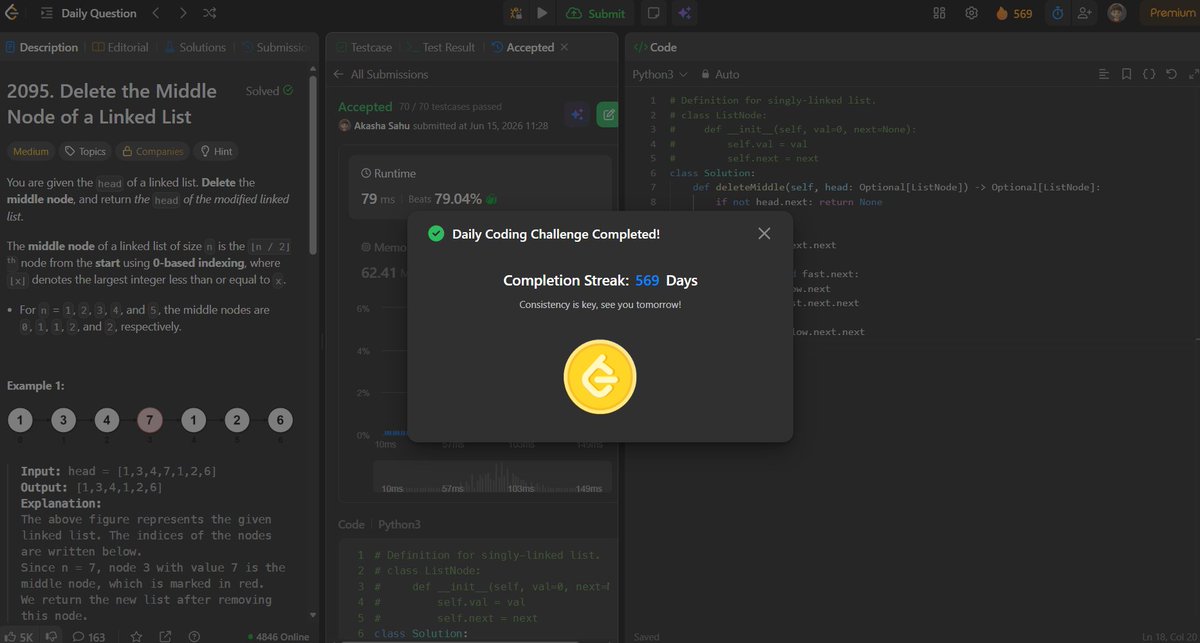The width and height of the screenshot is (1200, 643).
Task: Click the Runtime 79 ms card
Action: (x=479, y=187)
